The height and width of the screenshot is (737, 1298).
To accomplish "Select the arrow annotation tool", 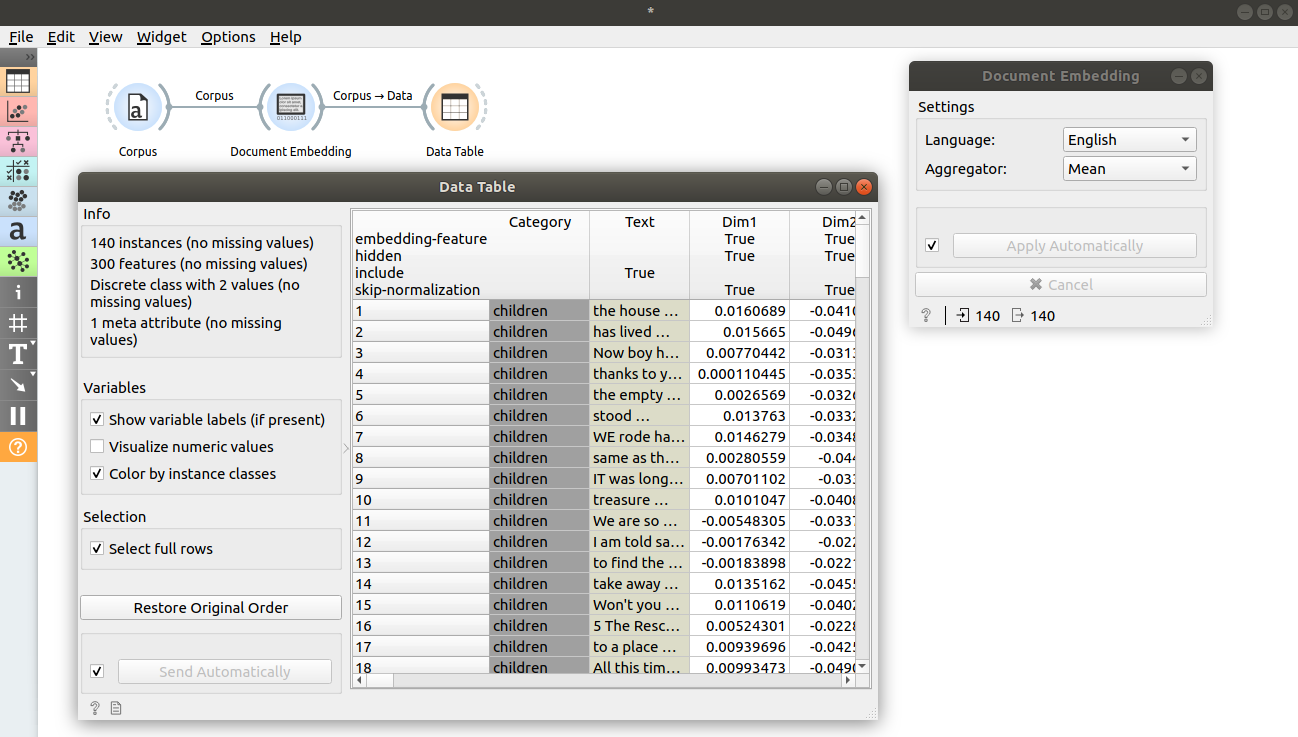I will coord(18,385).
